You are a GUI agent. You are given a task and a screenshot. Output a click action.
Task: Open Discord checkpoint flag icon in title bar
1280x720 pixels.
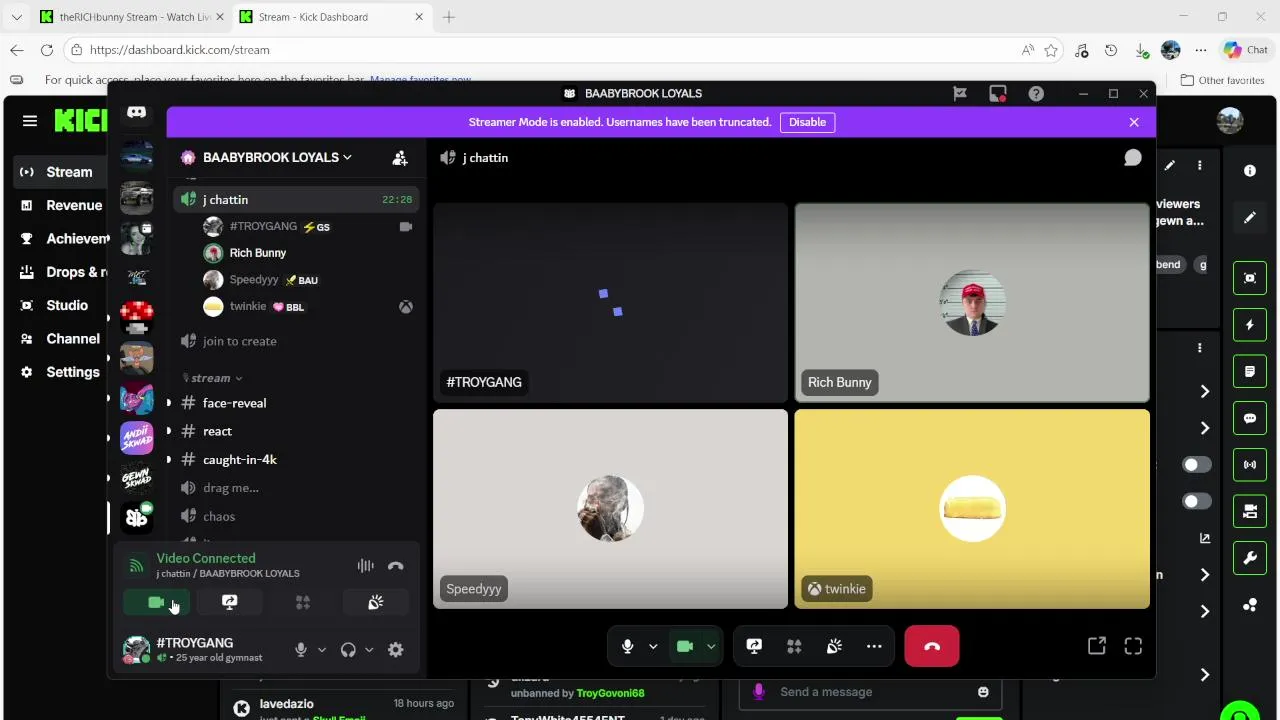(x=960, y=93)
